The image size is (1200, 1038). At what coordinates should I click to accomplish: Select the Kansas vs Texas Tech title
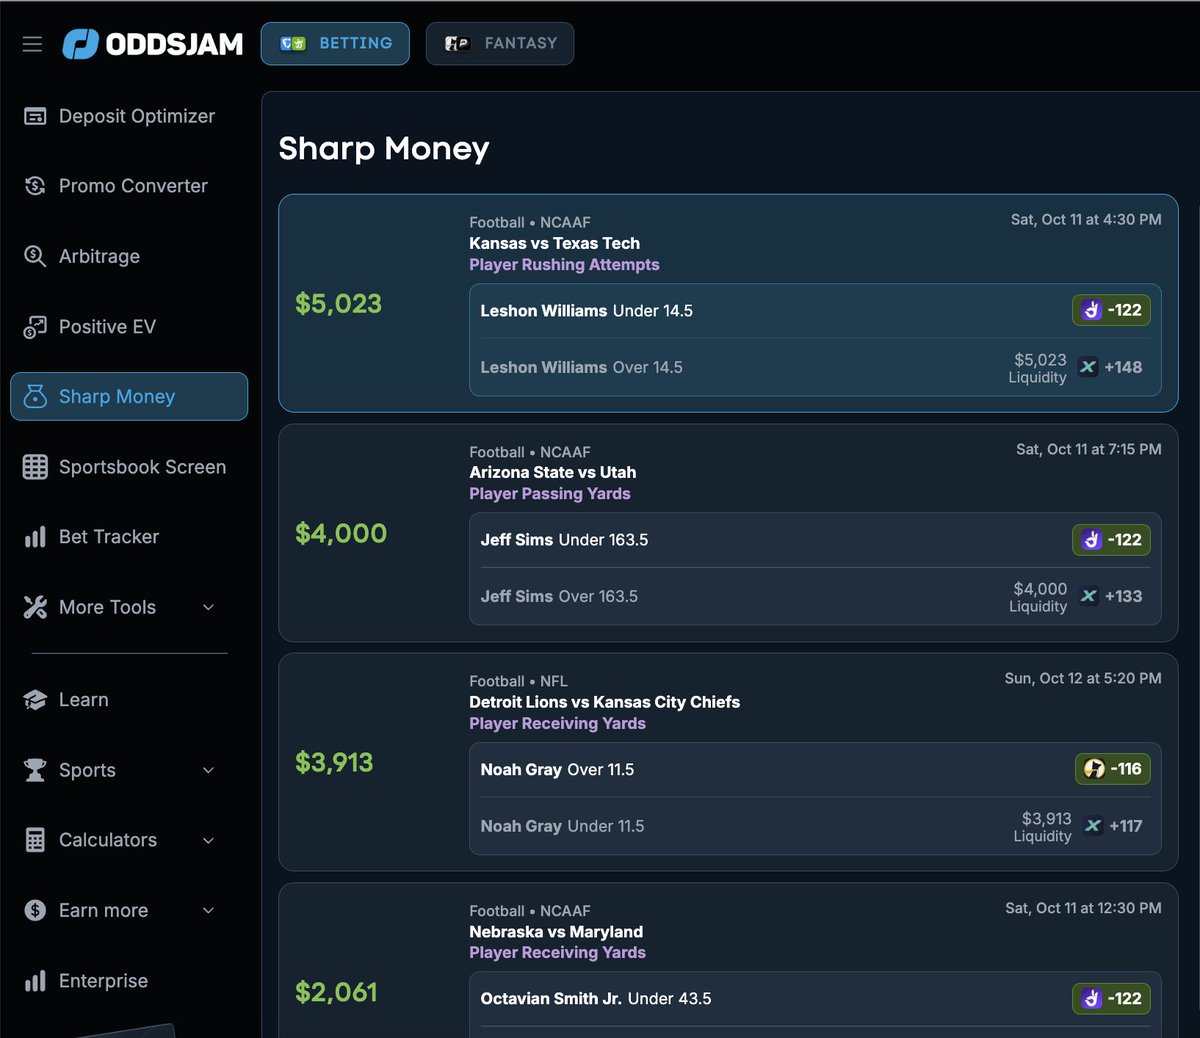coord(554,243)
